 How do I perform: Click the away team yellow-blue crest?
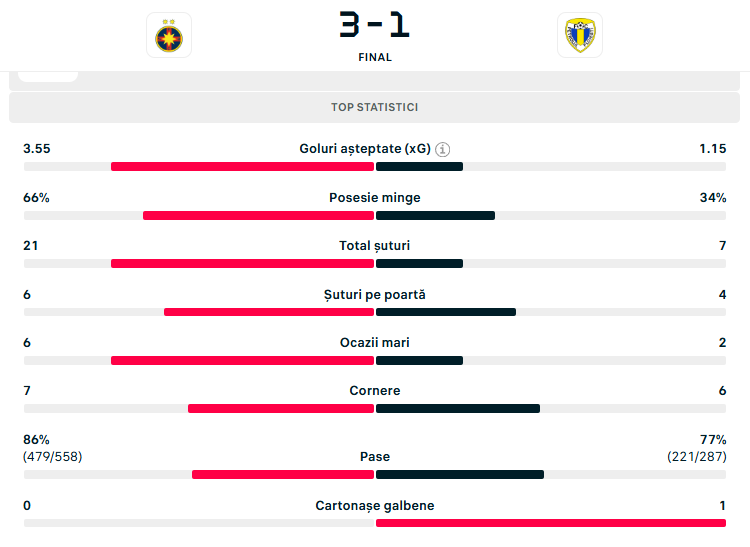click(x=579, y=36)
